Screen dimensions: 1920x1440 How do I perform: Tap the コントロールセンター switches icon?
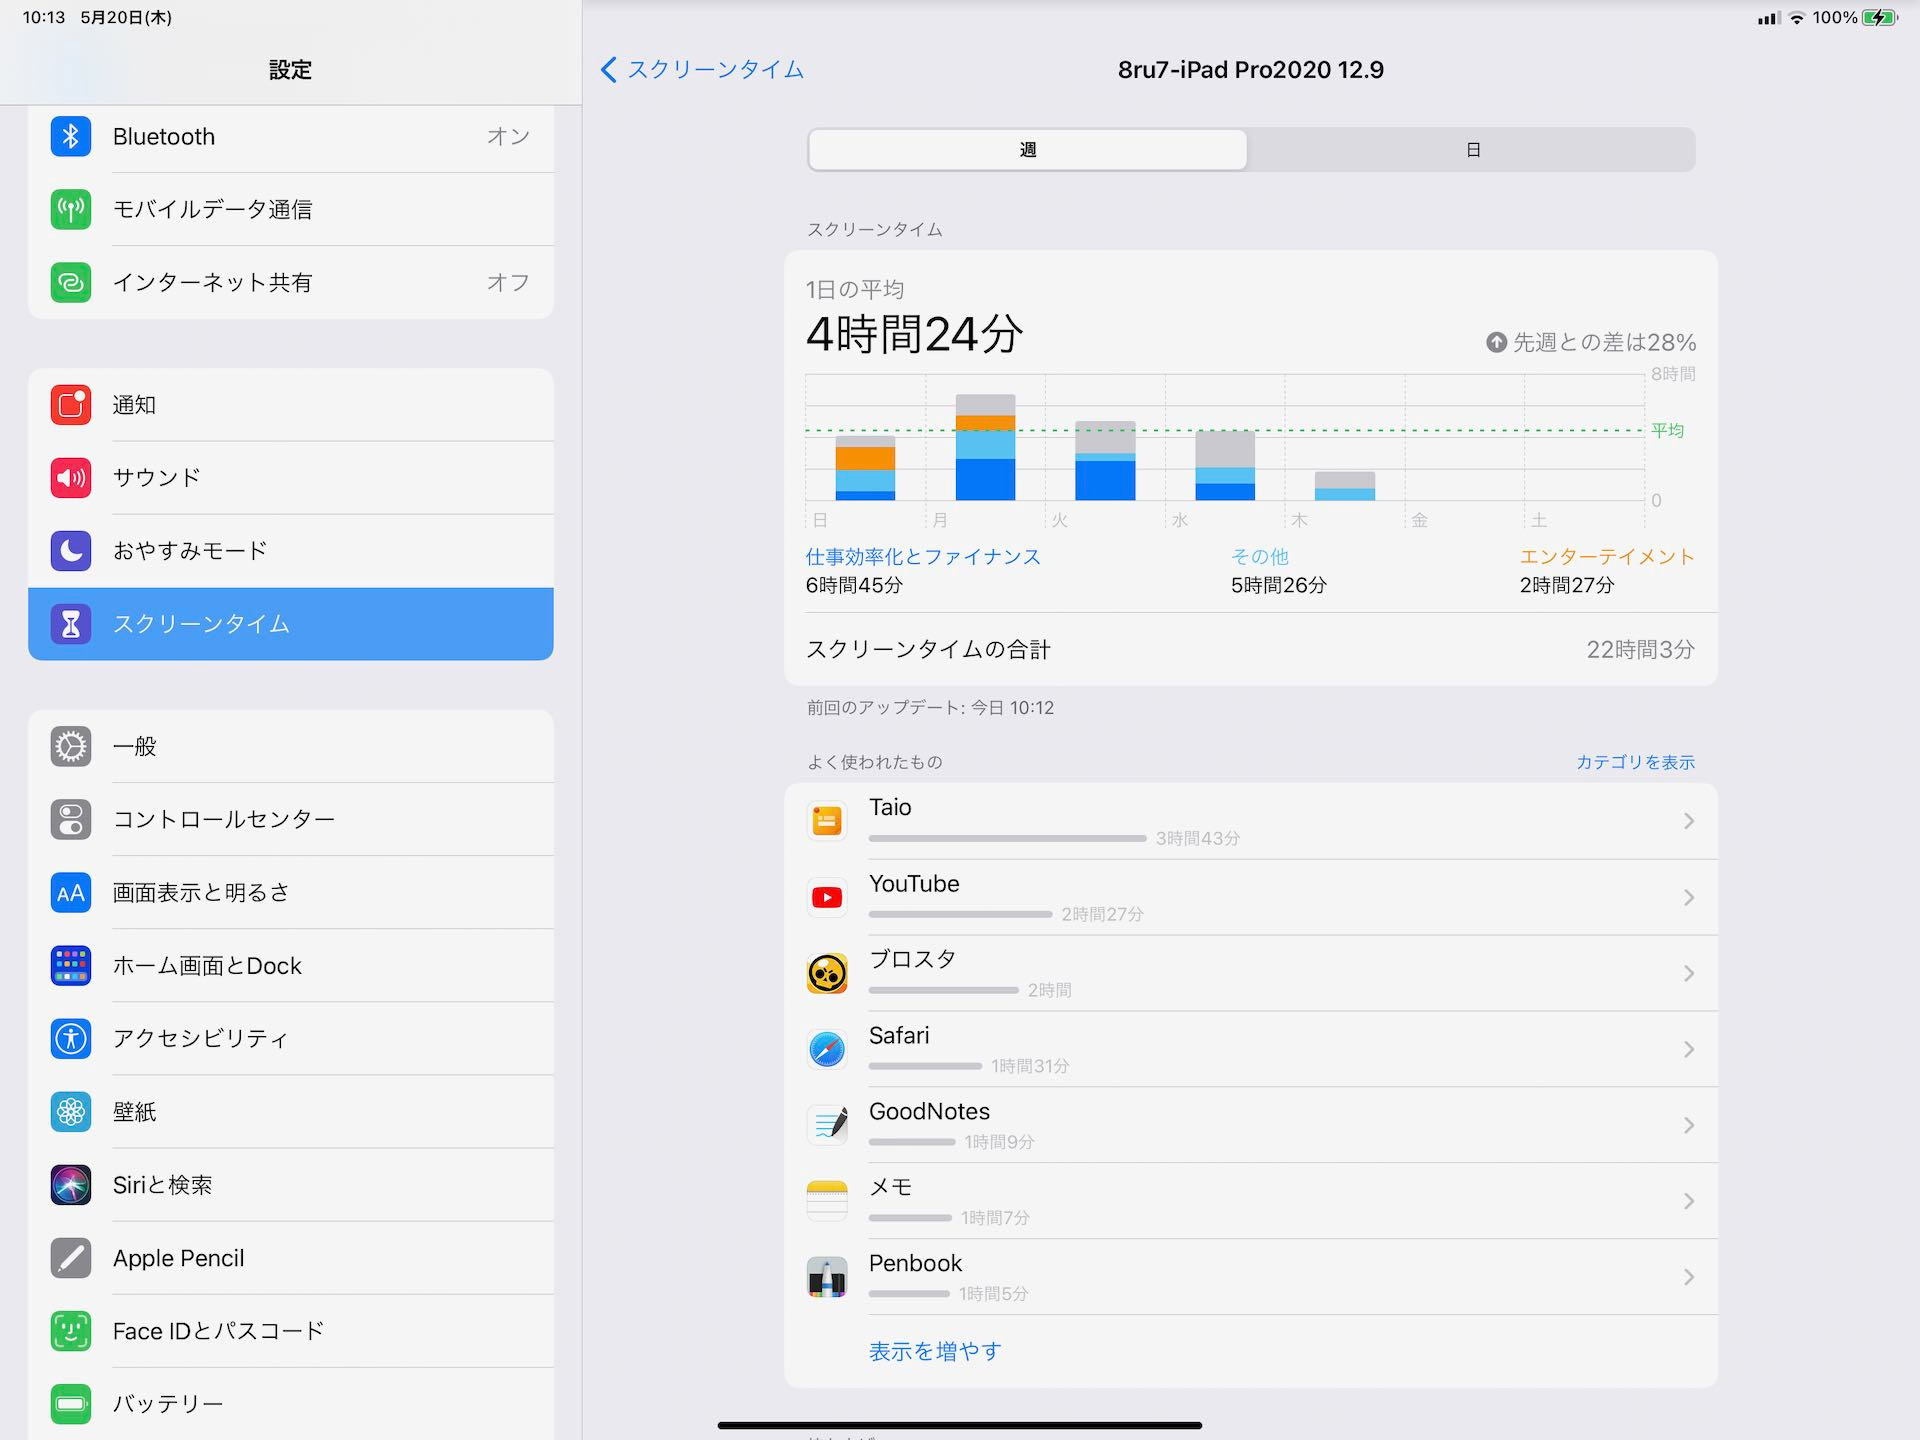pos(71,819)
